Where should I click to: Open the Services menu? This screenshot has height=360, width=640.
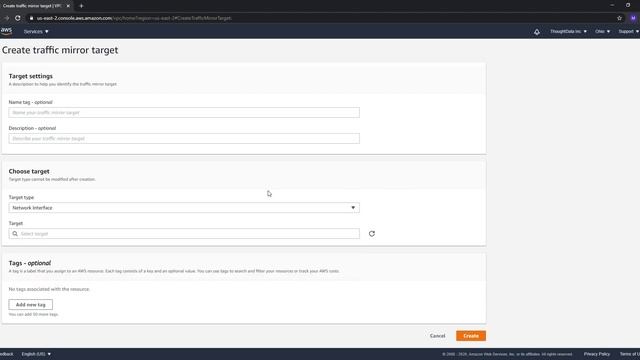[36, 31]
